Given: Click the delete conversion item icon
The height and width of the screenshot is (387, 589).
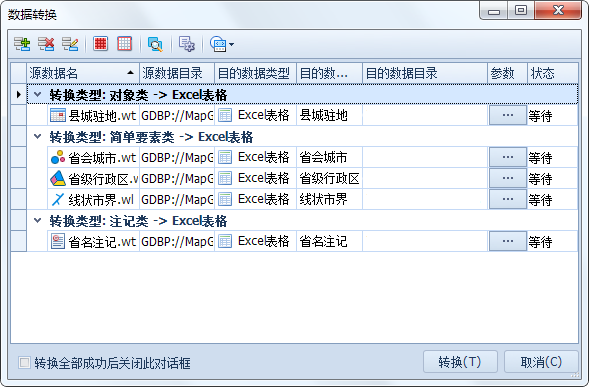Looking at the screenshot, I should [46, 44].
